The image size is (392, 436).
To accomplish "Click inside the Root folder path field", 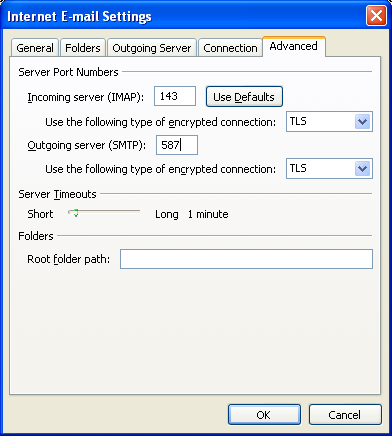I will (246, 259).
